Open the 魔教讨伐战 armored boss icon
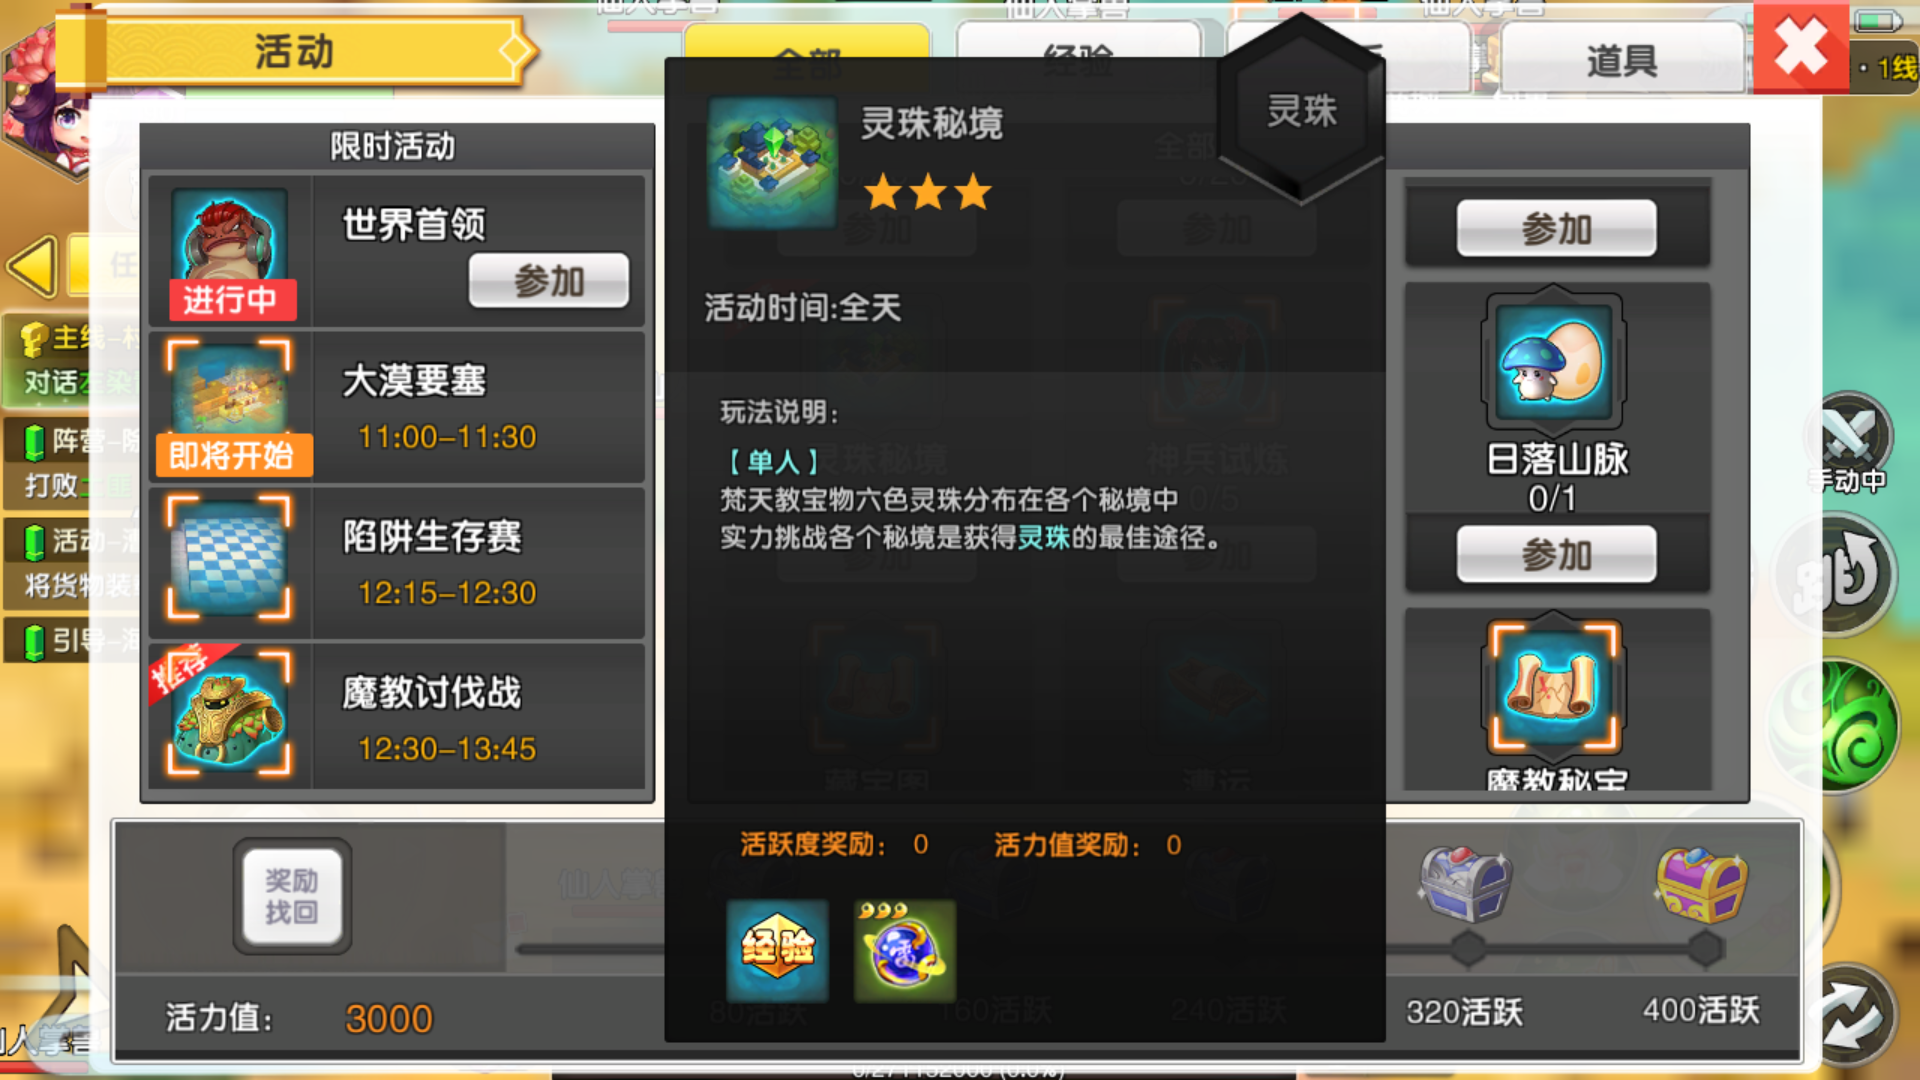Image resolution: width=1920 pixels, height=1080 pixels. coord(230,712)
